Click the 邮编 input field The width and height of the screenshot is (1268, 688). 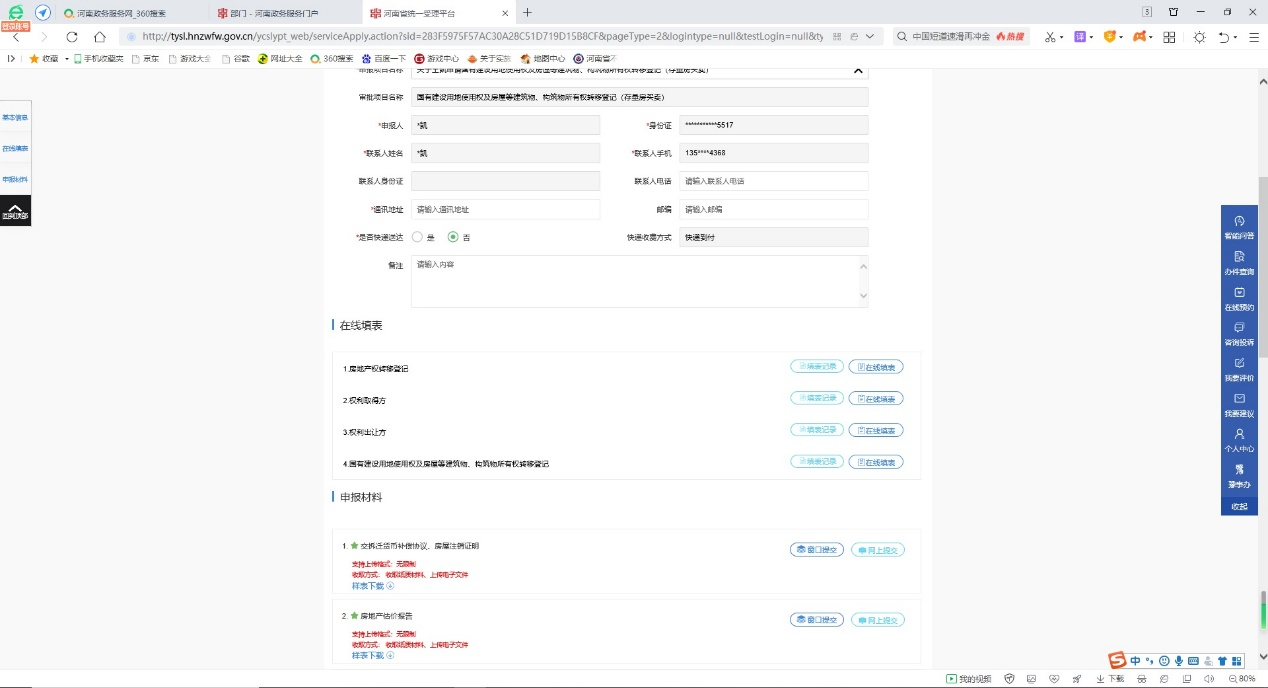pyautogui.click(x=774, y=209)
